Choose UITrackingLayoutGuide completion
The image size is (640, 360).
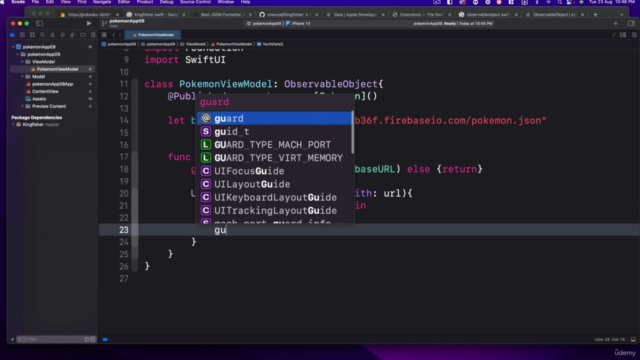point(274,211)
